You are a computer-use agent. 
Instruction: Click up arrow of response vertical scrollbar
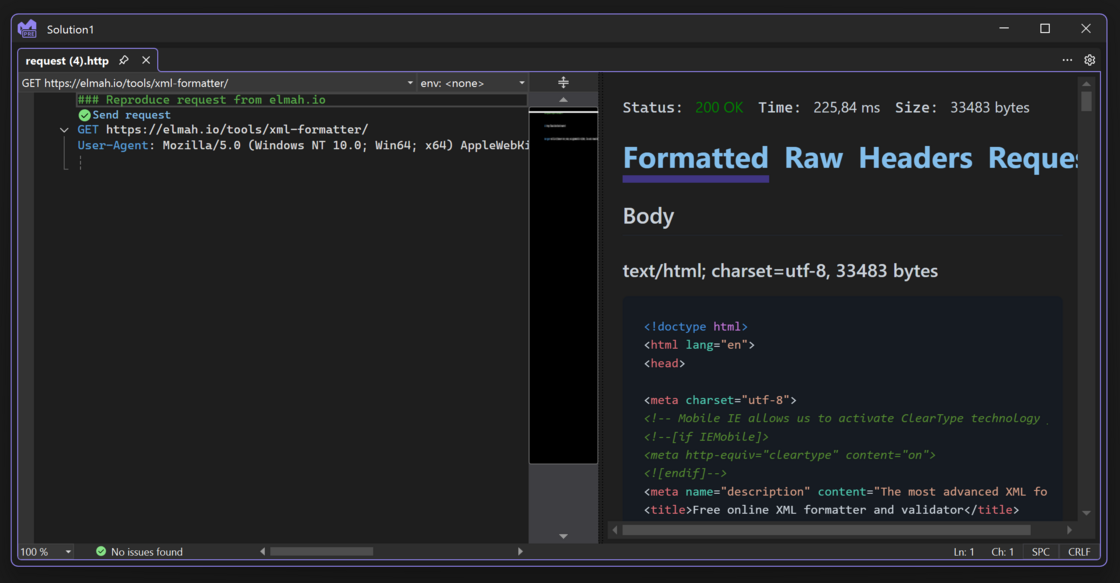pyautogui.click(x=1086, y=84)
